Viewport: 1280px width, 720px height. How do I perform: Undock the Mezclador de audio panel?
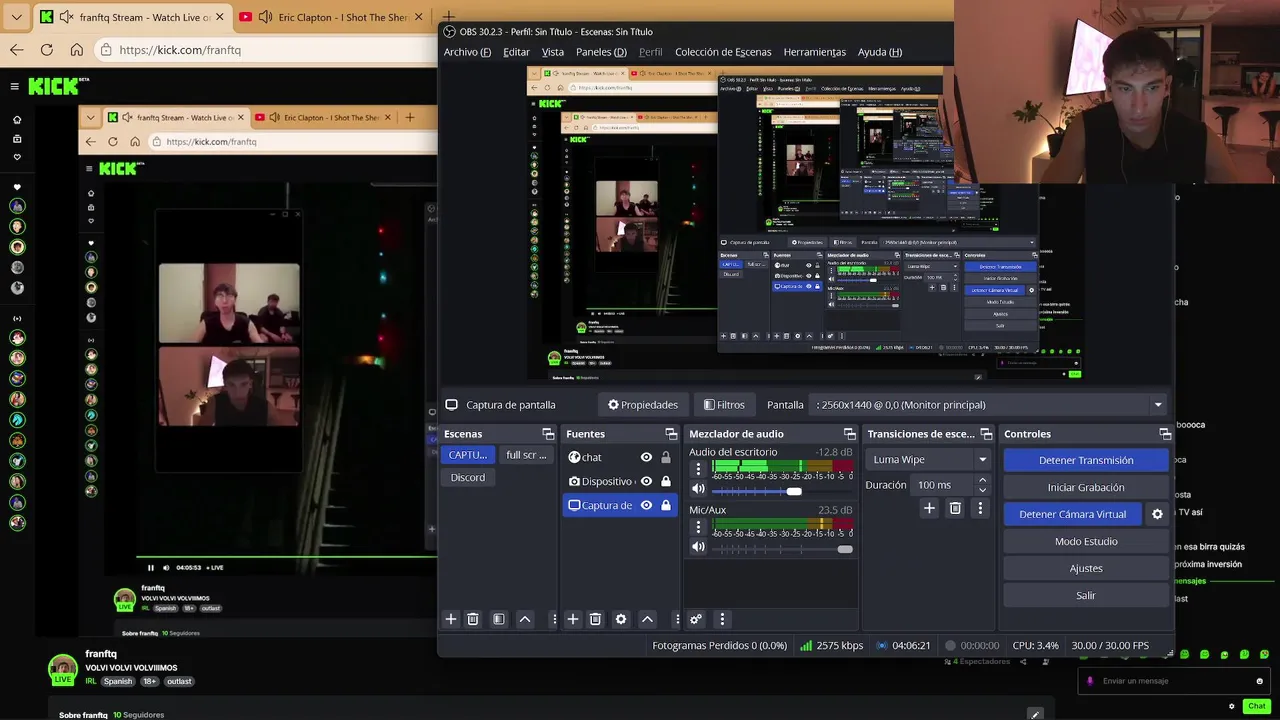click(849, 434)
